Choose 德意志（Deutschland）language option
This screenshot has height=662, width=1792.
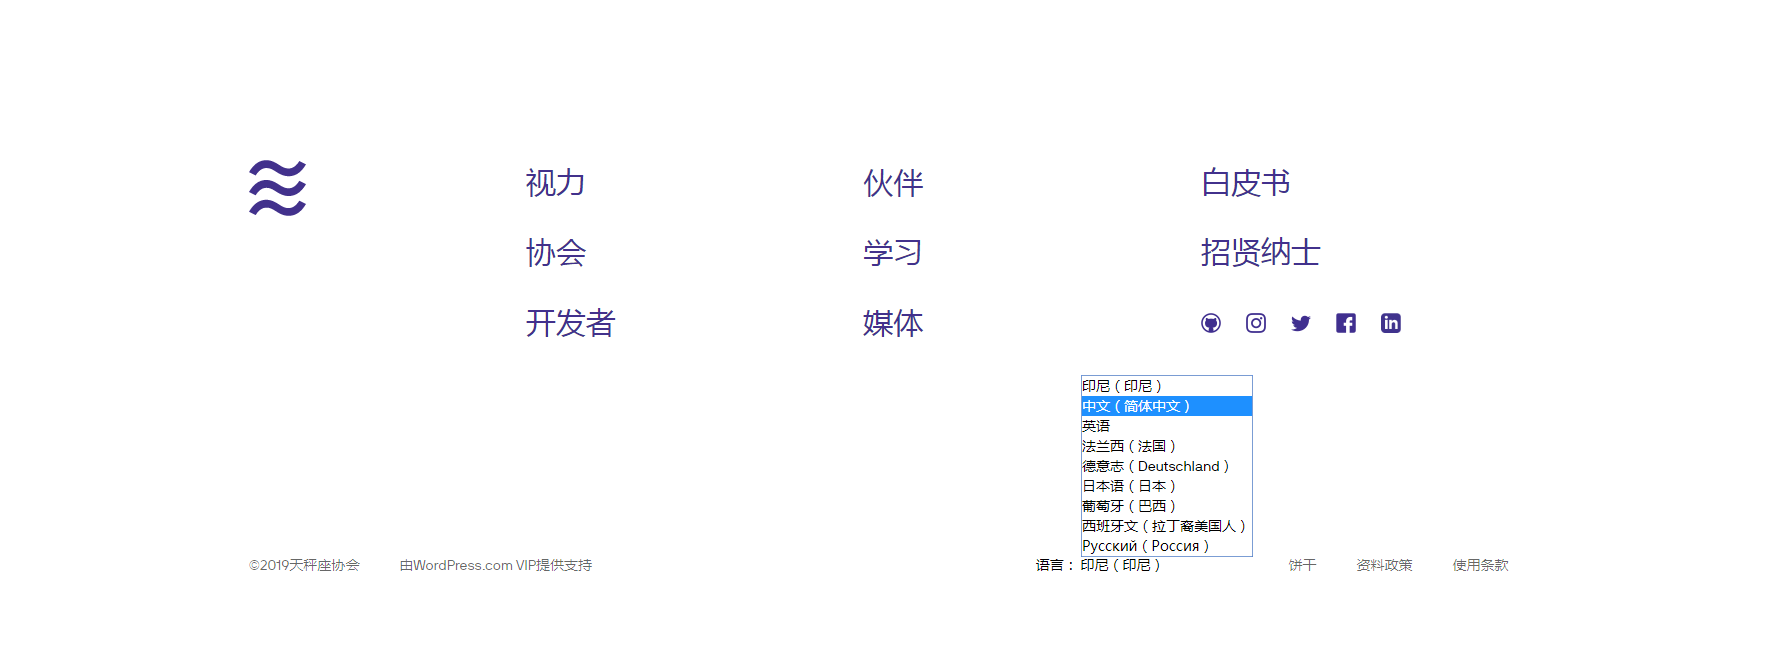[x=1155, y=466]
